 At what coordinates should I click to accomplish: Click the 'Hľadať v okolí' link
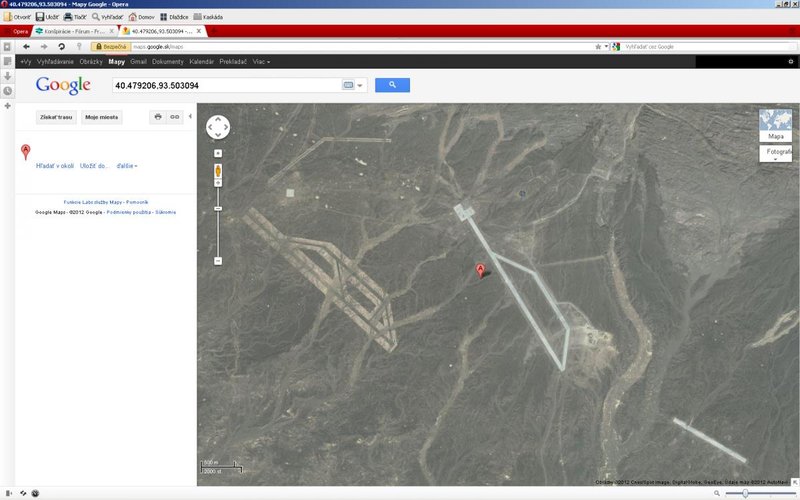coord(55,165)
